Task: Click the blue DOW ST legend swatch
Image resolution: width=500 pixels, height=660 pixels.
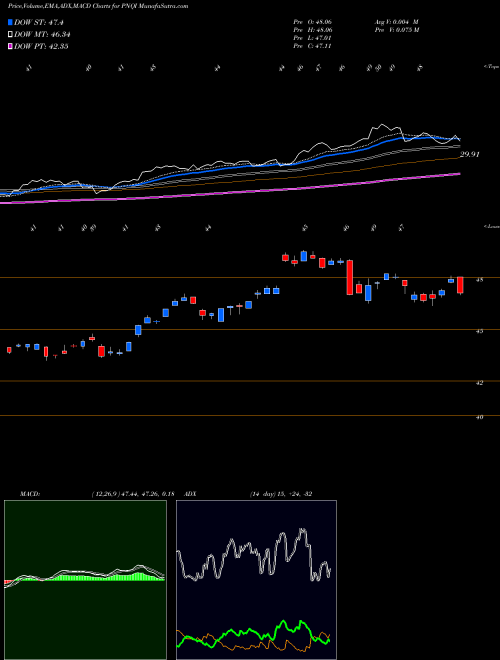Action: click(11, 22)
